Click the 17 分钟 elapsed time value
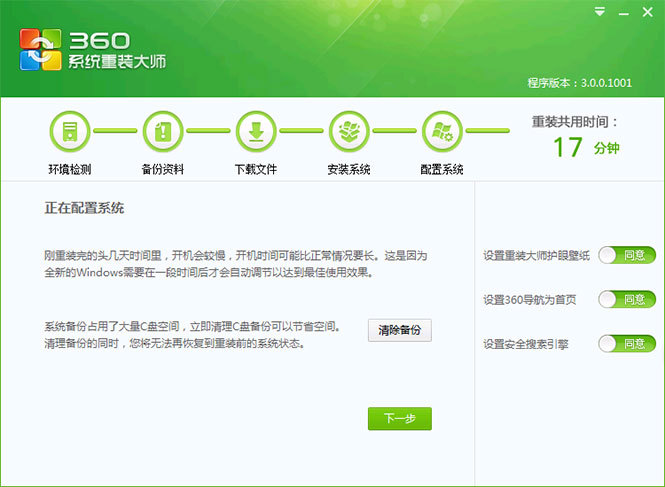The width and height of the screenshot is (665, 487). (587, 147)
